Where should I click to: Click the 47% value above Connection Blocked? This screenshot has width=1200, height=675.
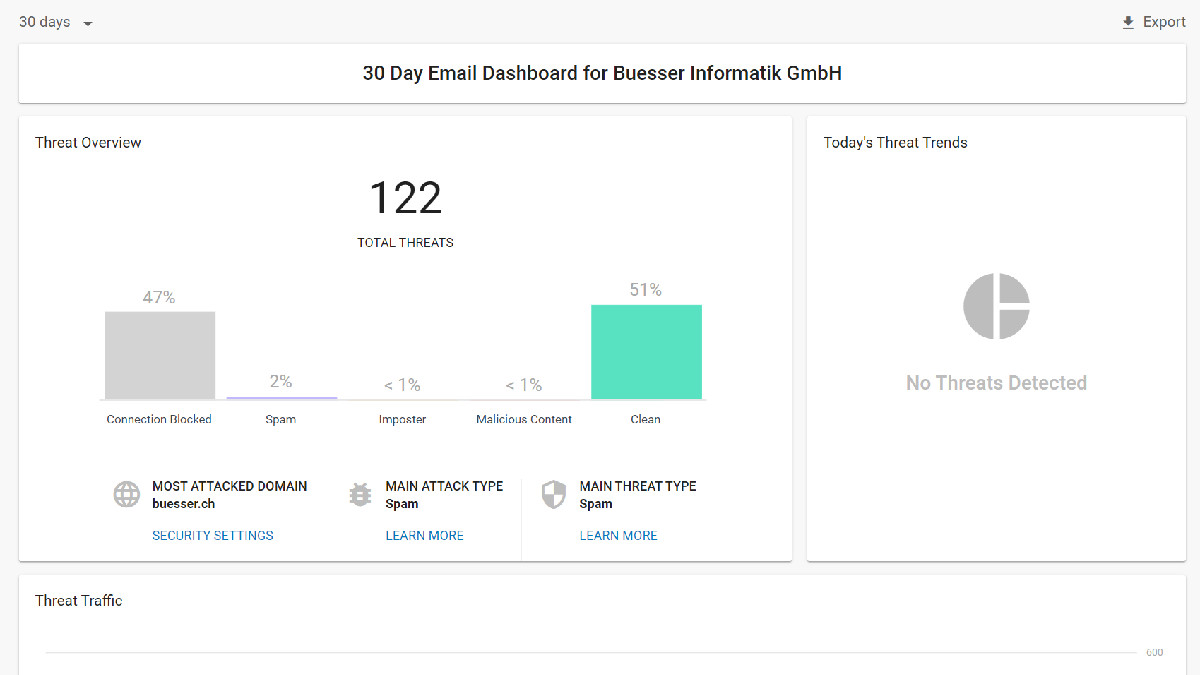[x=159, y=297]
